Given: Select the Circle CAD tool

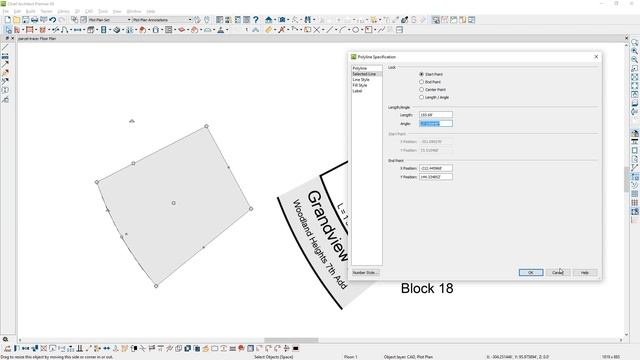Looking at the screenshot, I should point(356,30).
